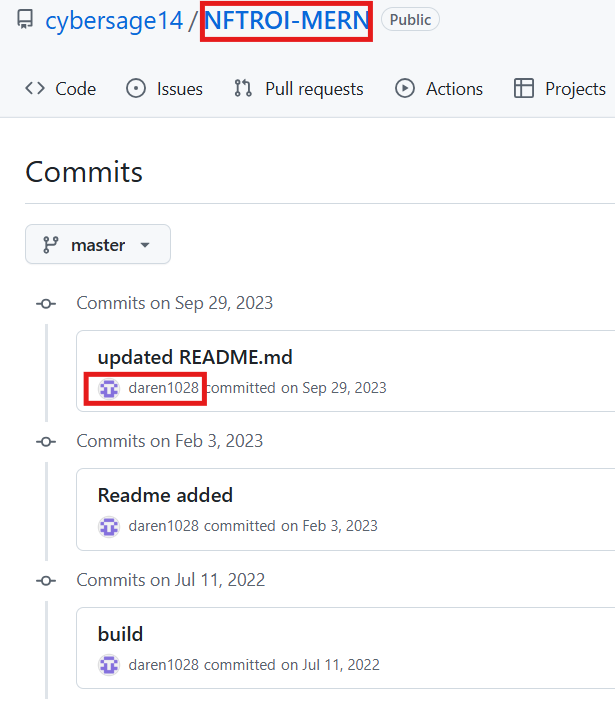Click daren1028 avatar on Readme added commit
Image resolution: width=615 pixels, height=705 pixels.
tap(109, 526)
